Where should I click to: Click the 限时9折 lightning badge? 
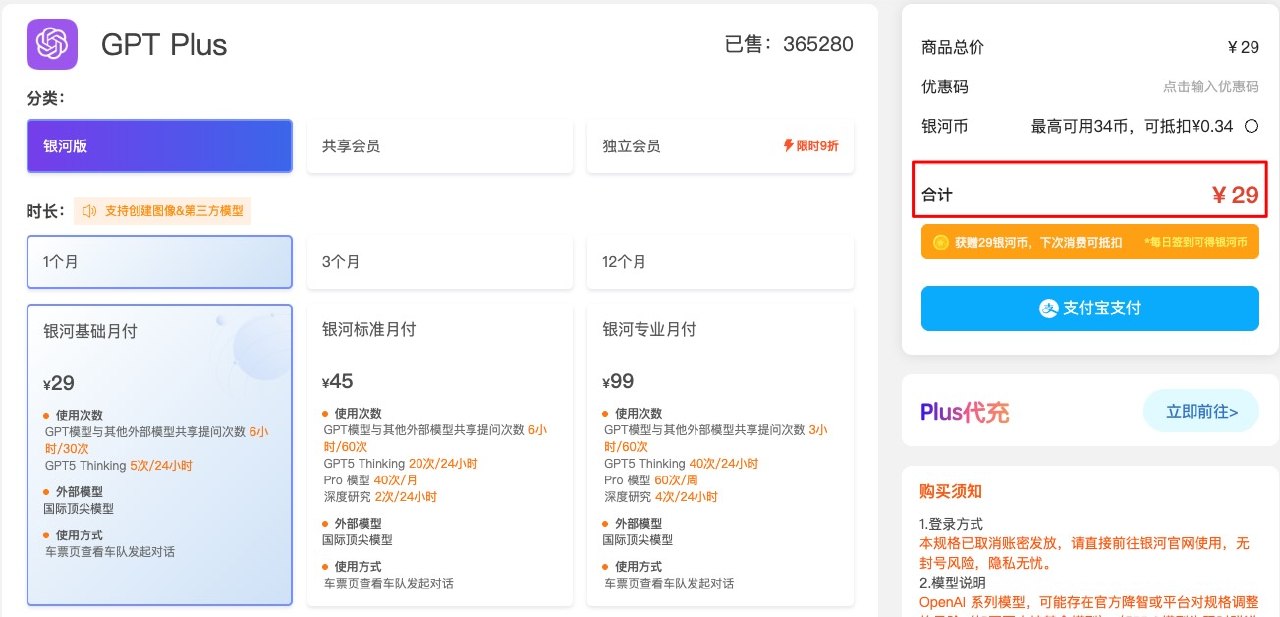point(811,146)
